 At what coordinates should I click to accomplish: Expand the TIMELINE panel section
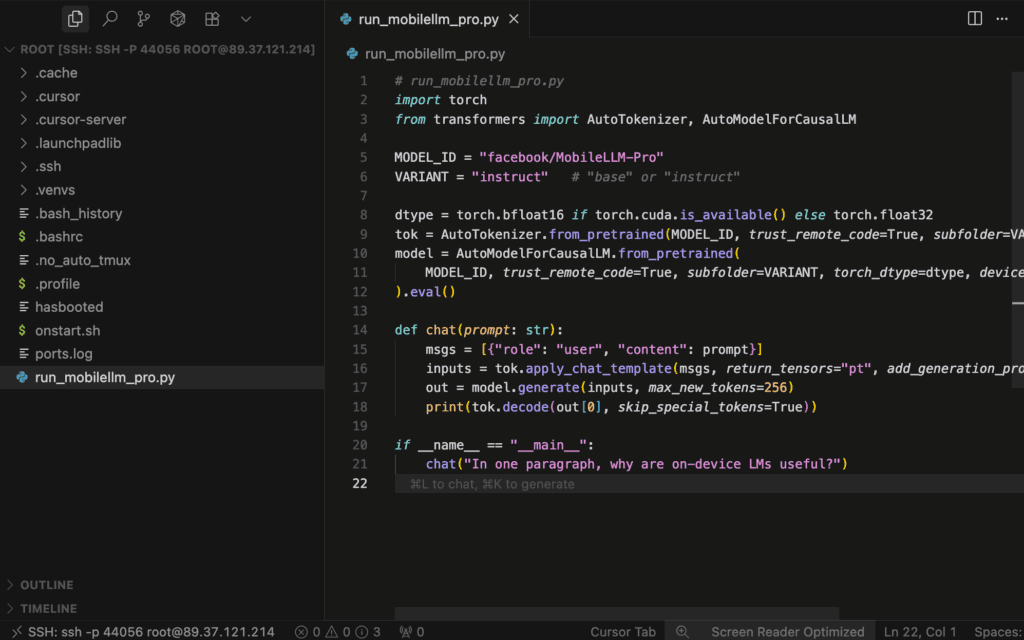tap(48, 608)
